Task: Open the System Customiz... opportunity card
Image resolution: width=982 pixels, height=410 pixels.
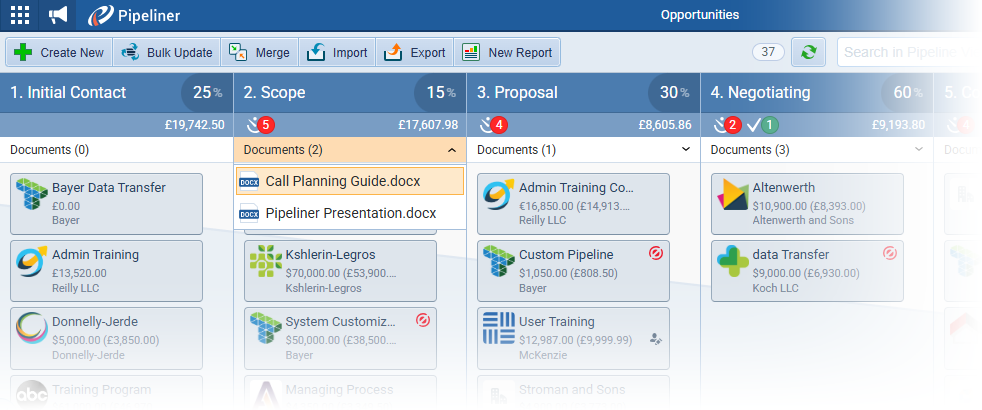Action: click(340, 338)
